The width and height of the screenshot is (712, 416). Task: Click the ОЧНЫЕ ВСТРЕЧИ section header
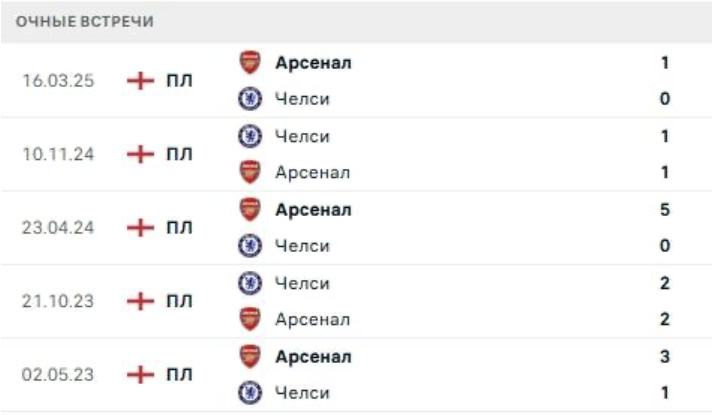click(x=85, y=22)
